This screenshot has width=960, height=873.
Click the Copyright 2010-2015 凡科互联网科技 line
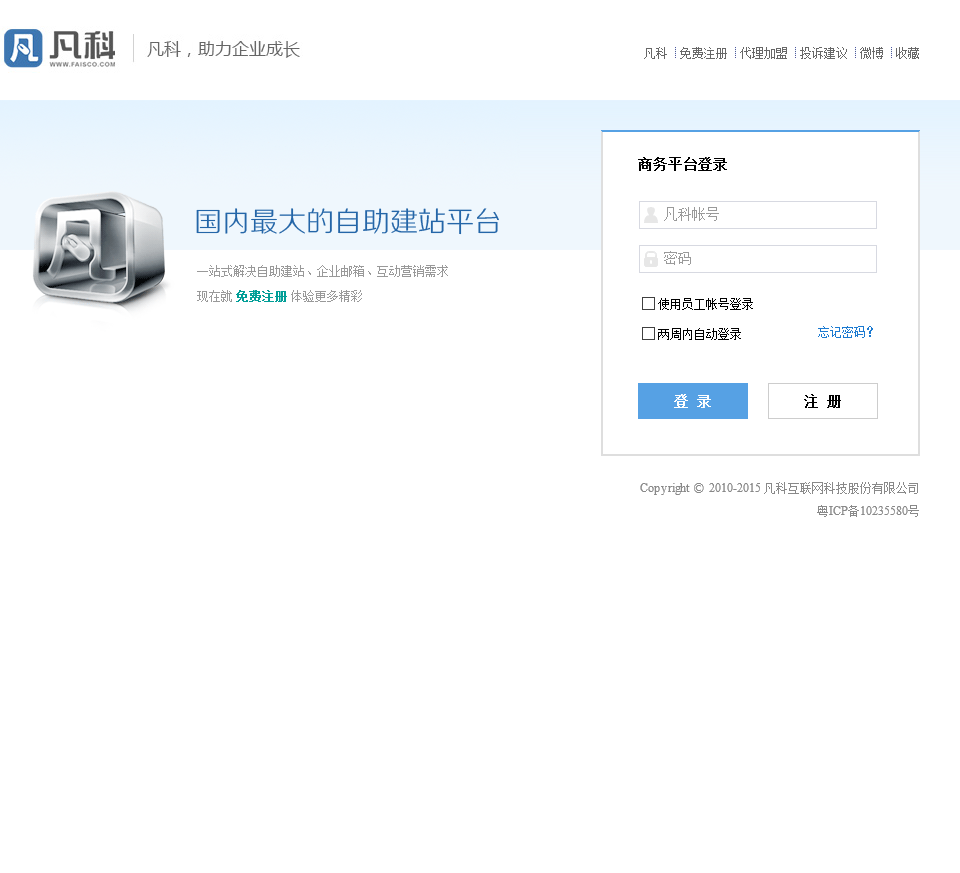tap(779, 488)
